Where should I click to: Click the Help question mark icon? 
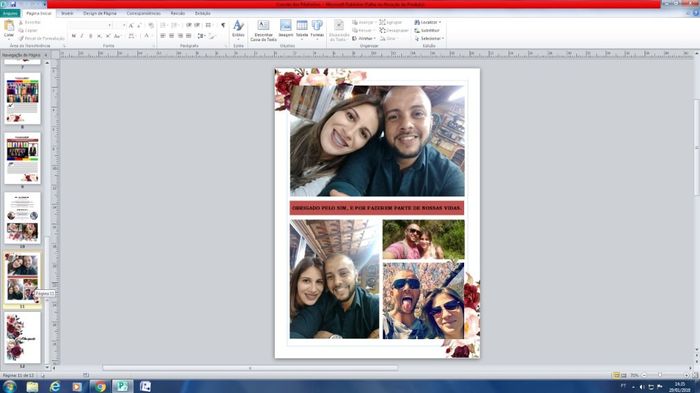(696, 13)
